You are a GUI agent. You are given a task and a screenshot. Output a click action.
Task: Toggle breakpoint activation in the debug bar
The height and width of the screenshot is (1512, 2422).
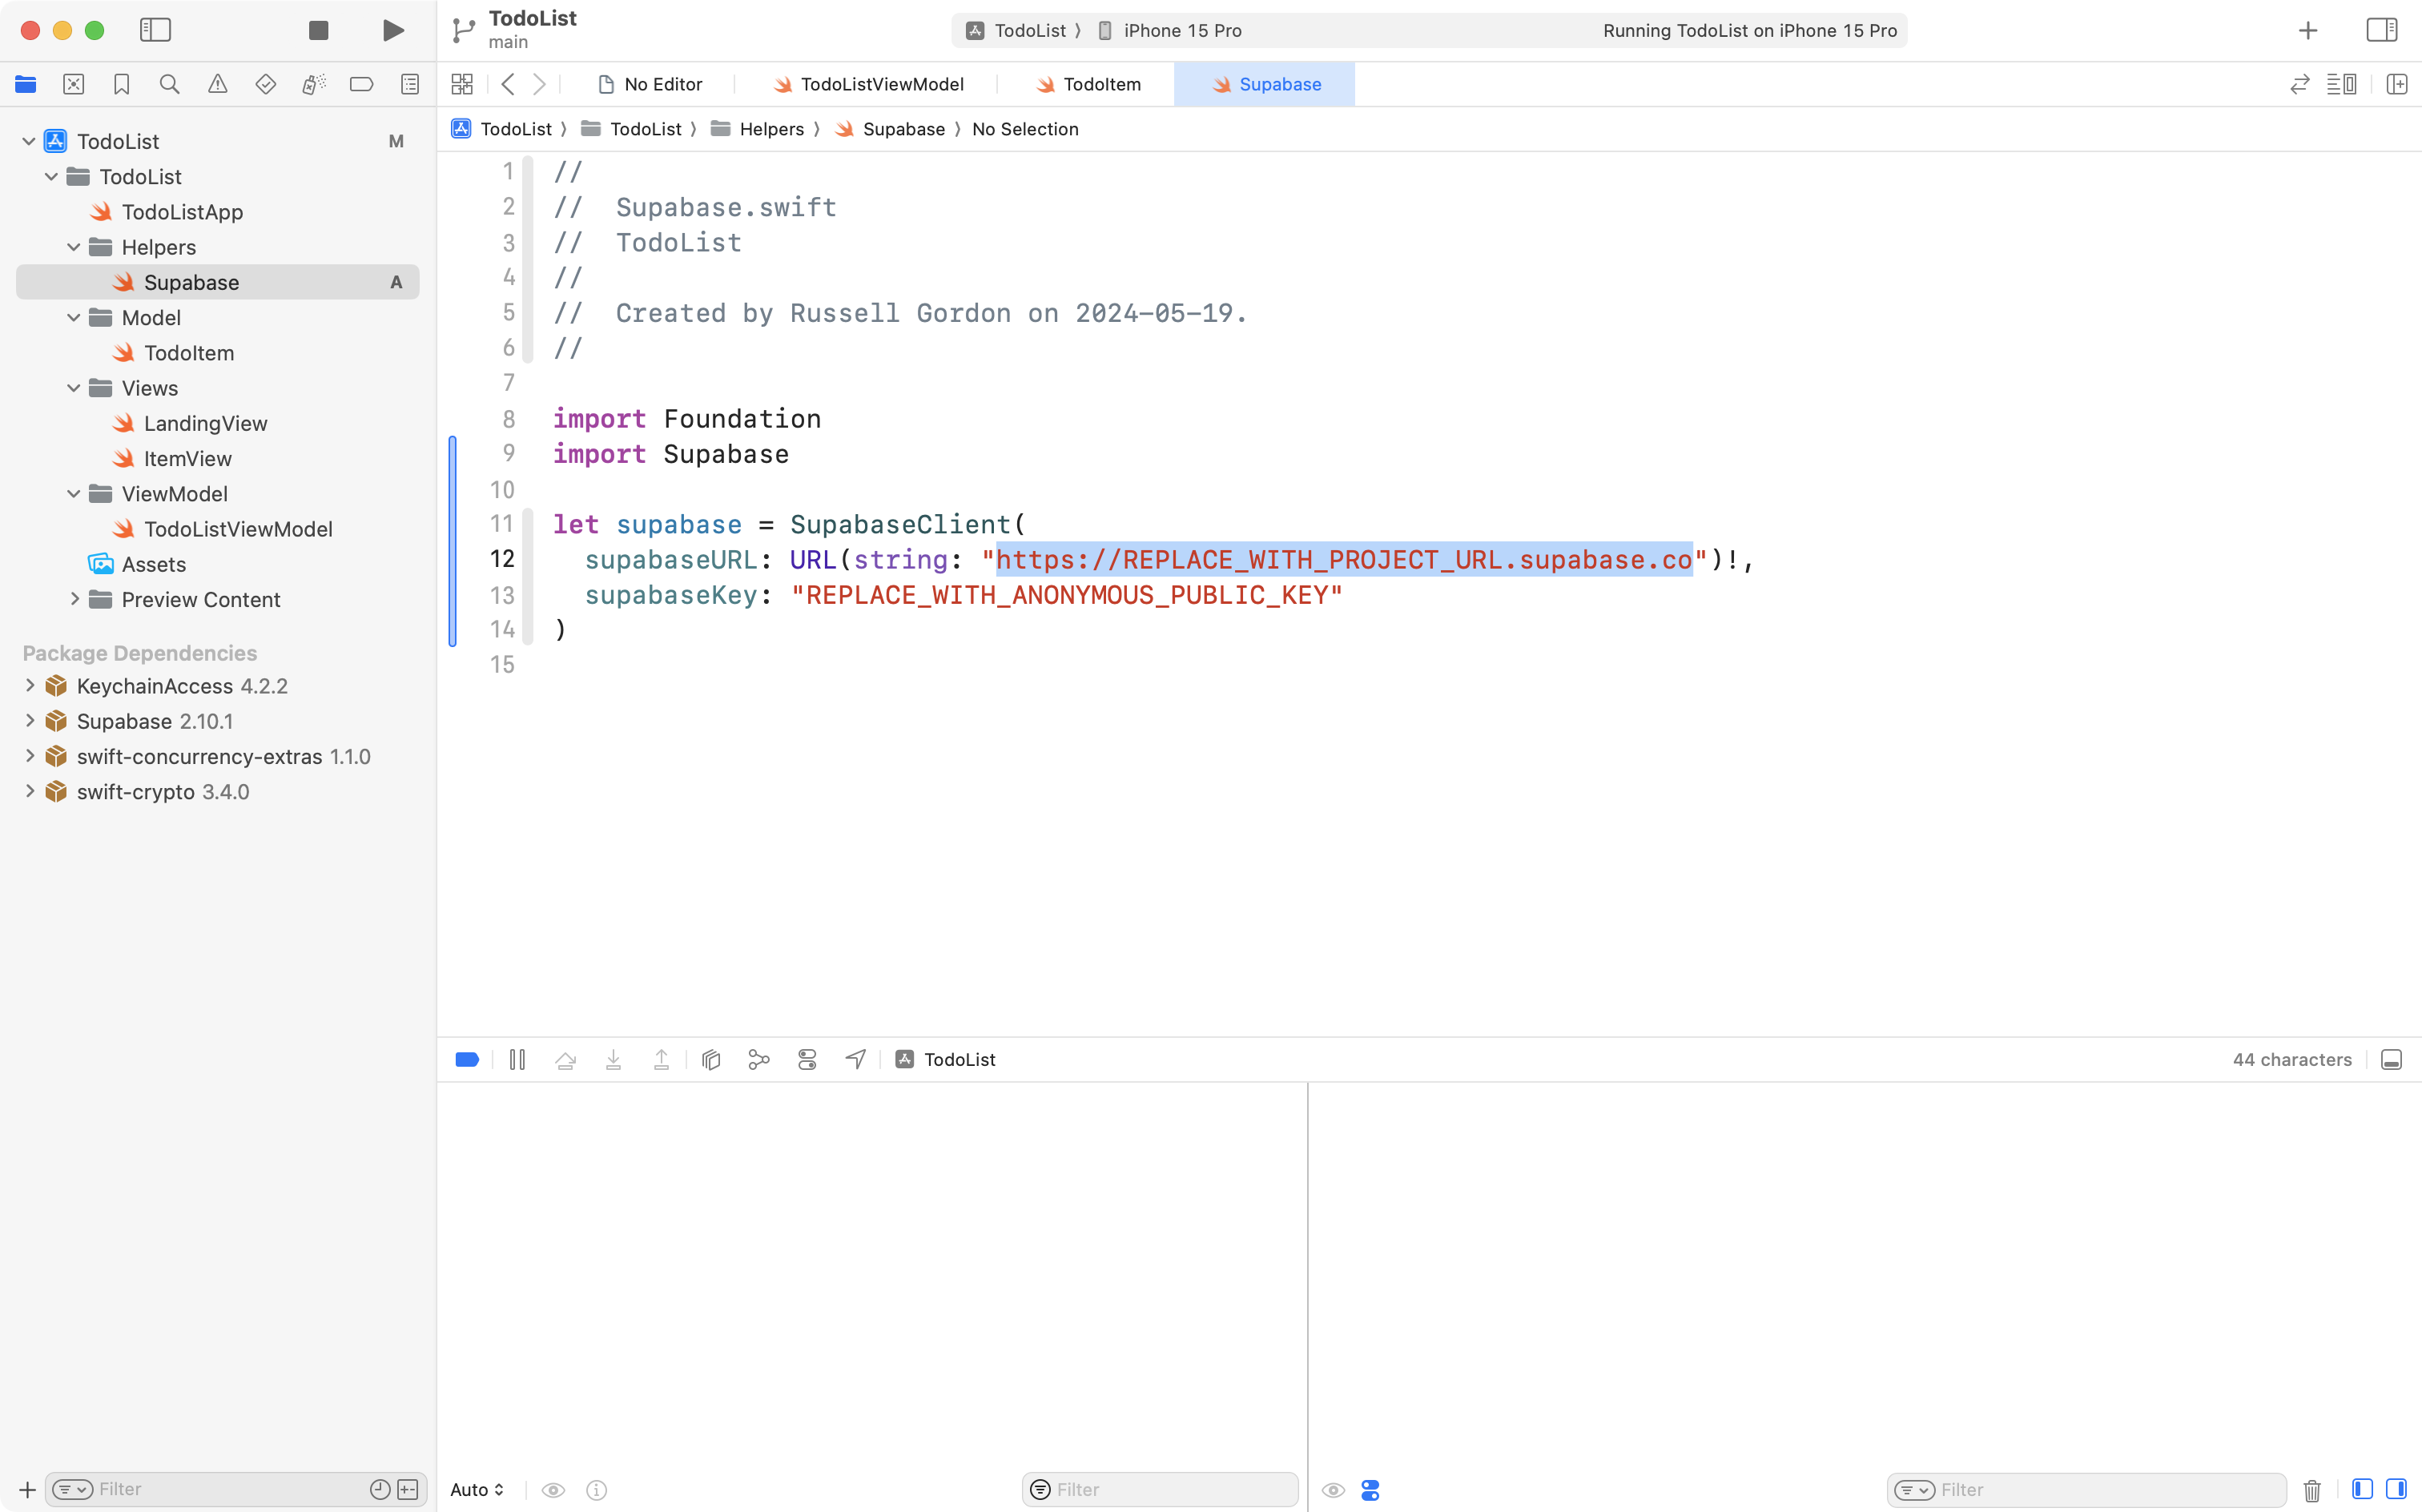(467, 1059)
